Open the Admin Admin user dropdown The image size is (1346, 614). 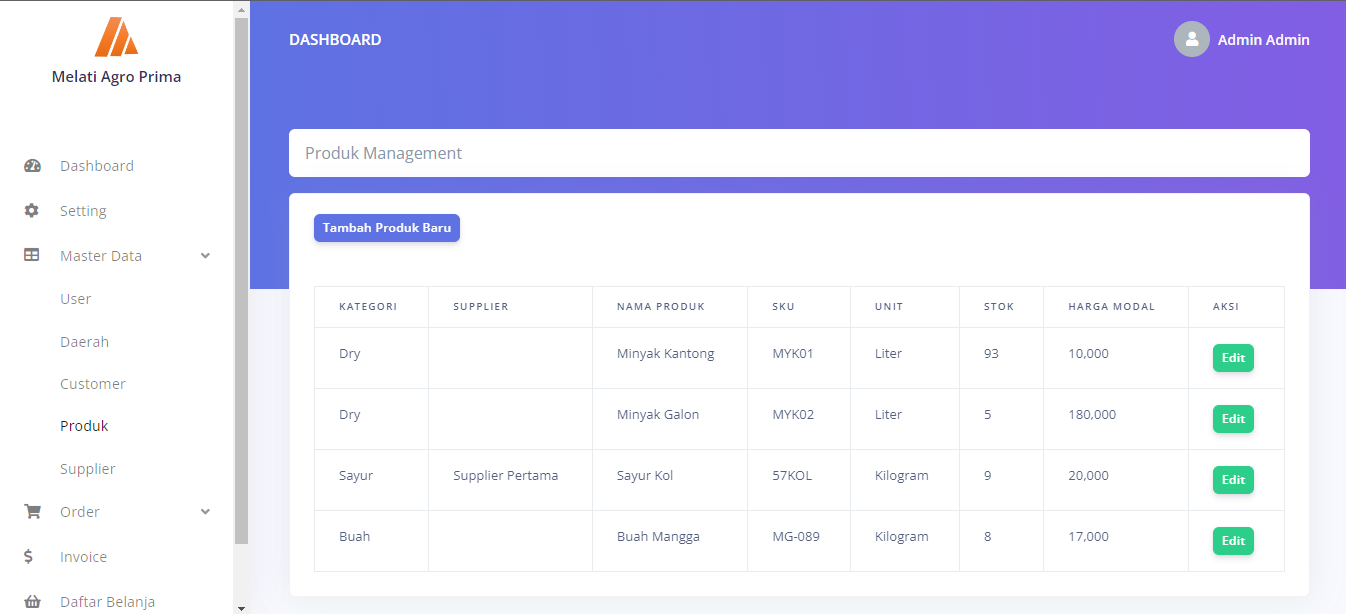[x=1263, y=40]
